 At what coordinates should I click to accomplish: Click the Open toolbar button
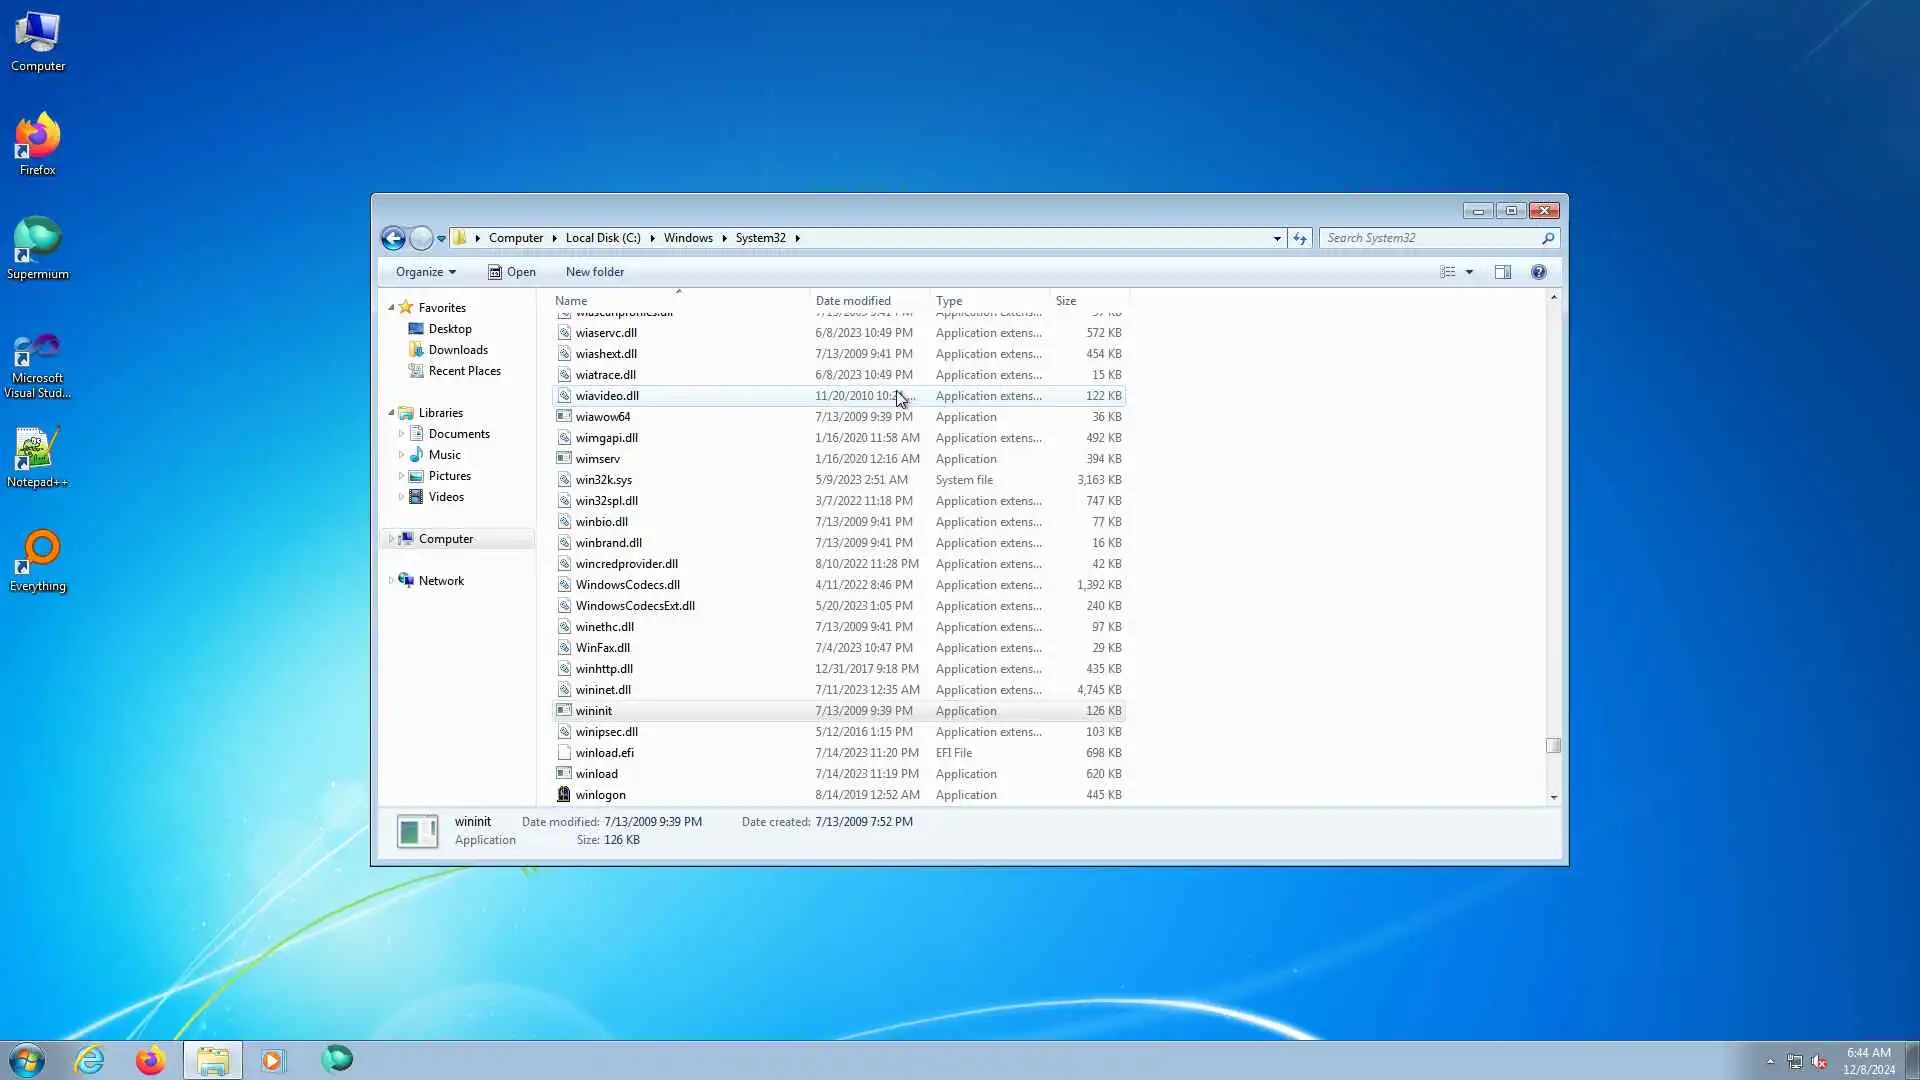click(x=512, y=272)
